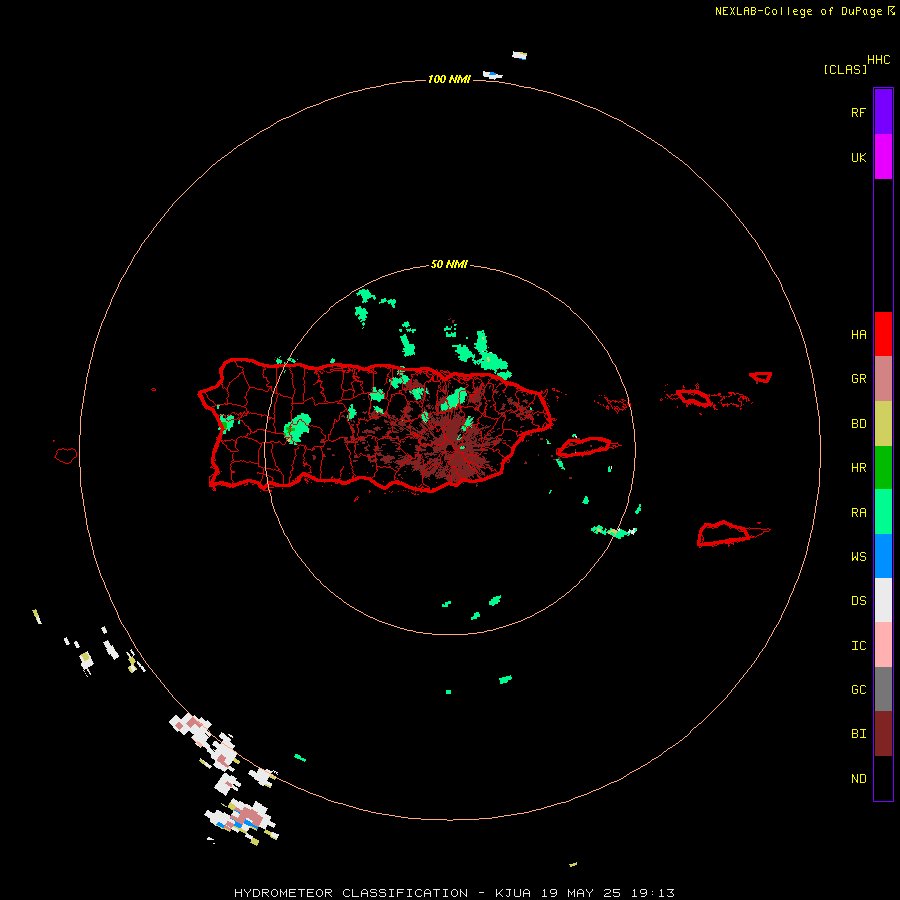Click the IC legend label
This screenshot has width=900, height=900.
coord(858,646)
